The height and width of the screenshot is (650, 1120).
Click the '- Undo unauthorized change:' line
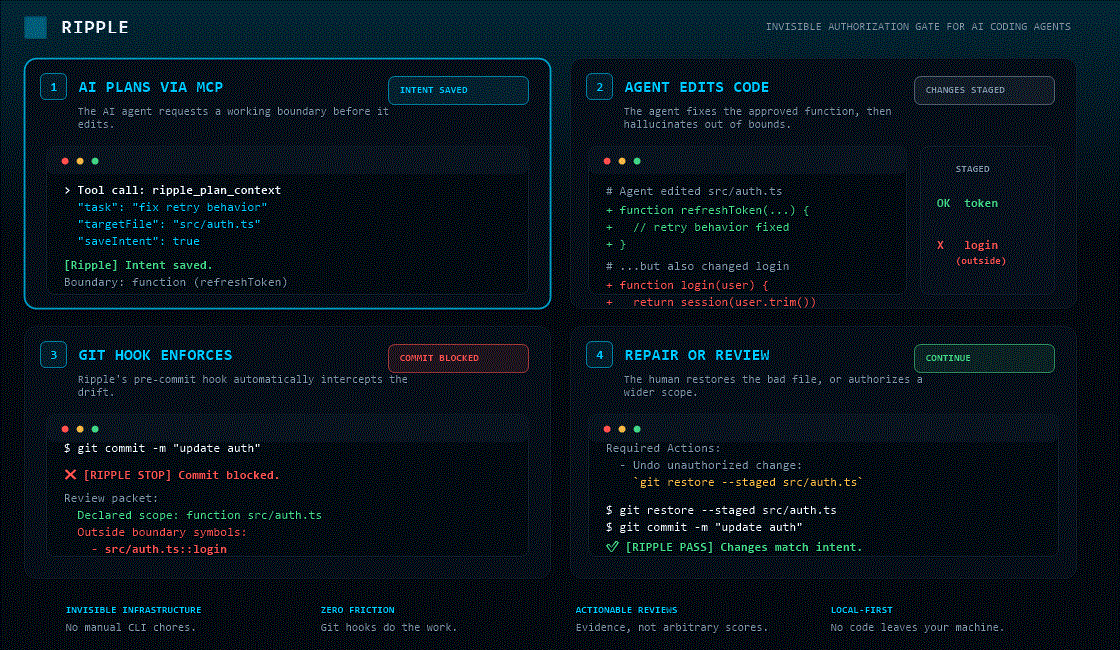click(711, 466)
